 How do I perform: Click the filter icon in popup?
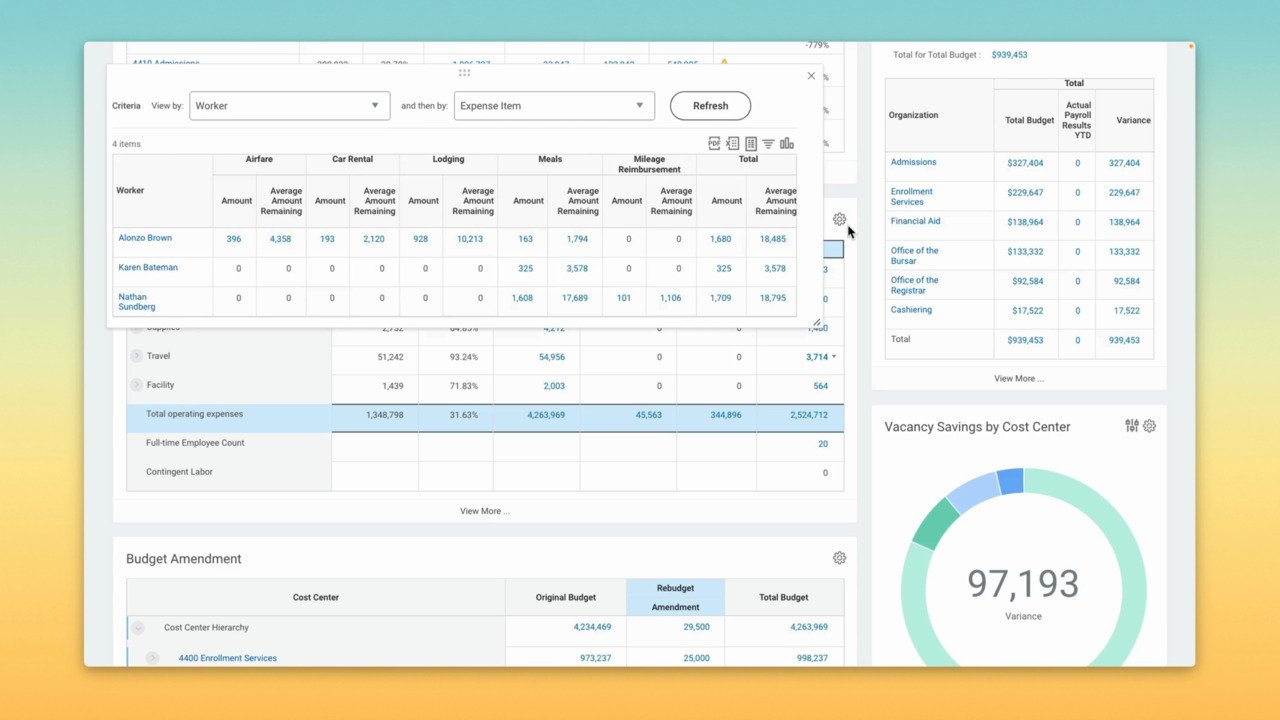(x=768, y=144)
